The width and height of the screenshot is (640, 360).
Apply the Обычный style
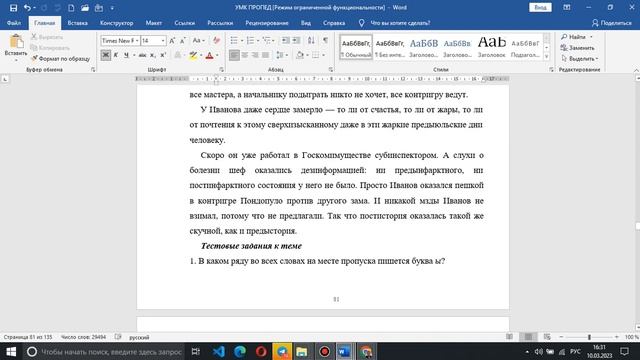click(x=356, y=47)
